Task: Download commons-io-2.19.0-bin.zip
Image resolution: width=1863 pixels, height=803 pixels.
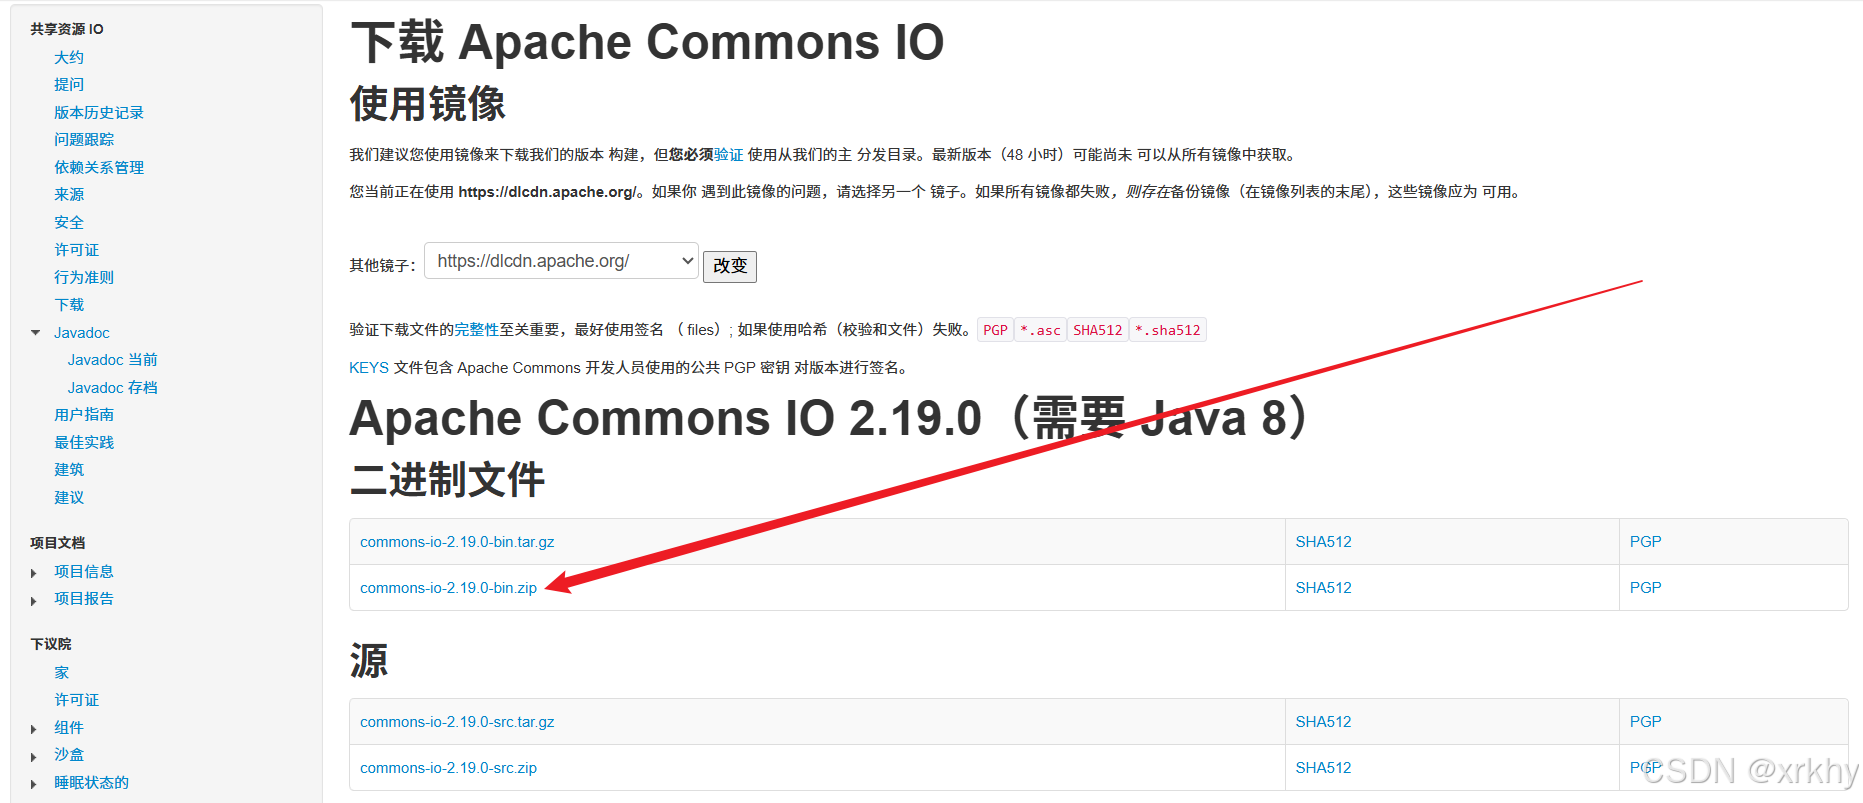Action: [x=448, y=588]
